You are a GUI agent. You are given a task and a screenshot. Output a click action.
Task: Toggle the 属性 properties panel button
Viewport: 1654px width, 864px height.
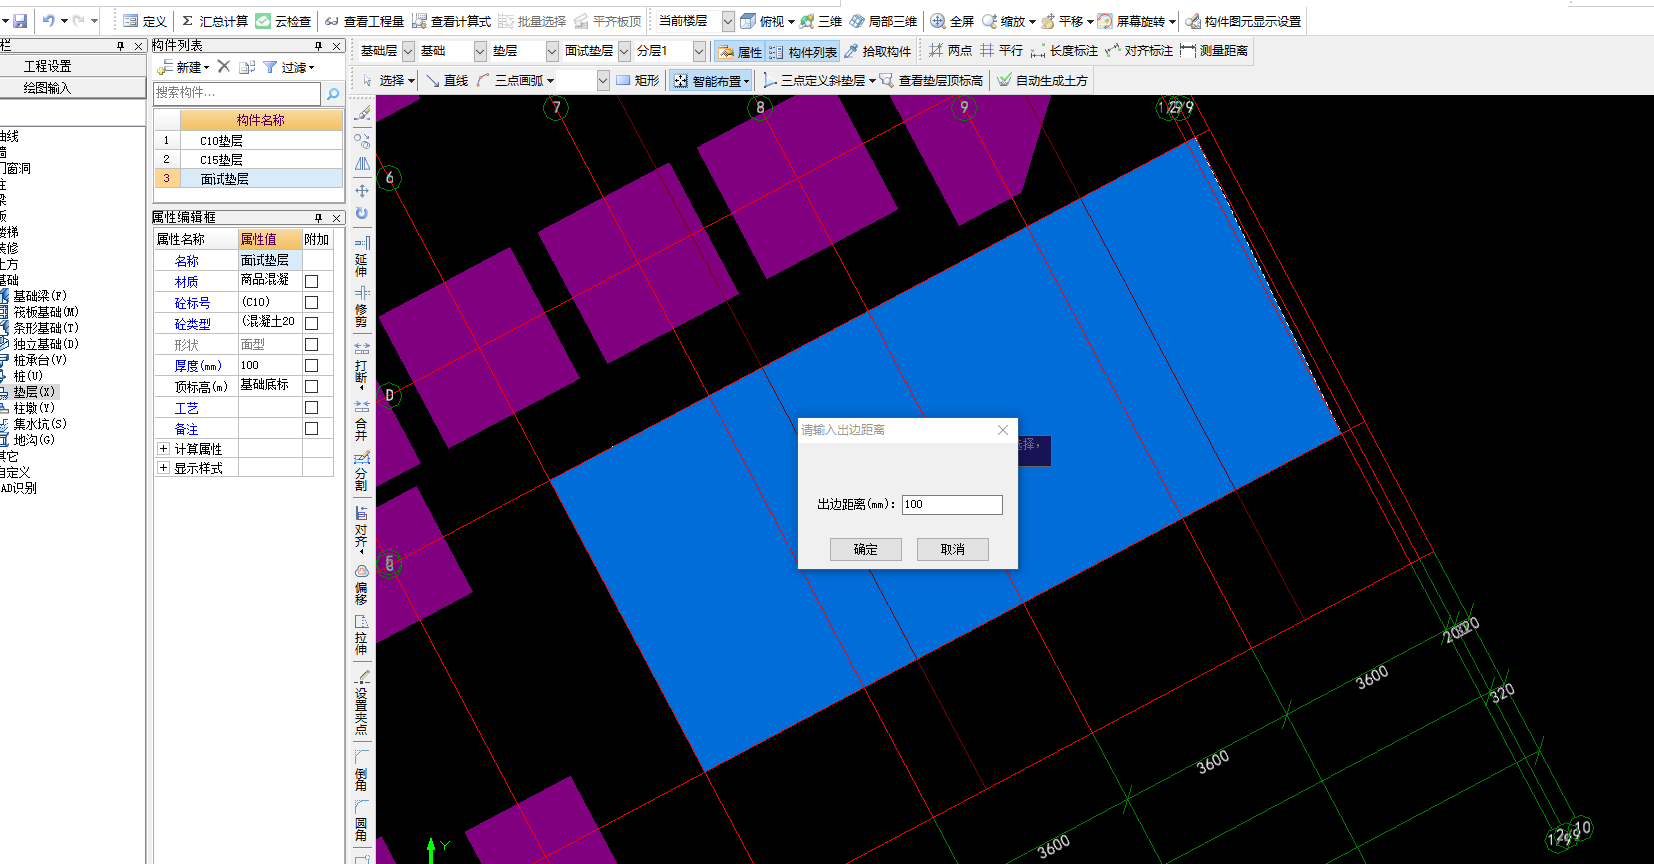point(740,52)
